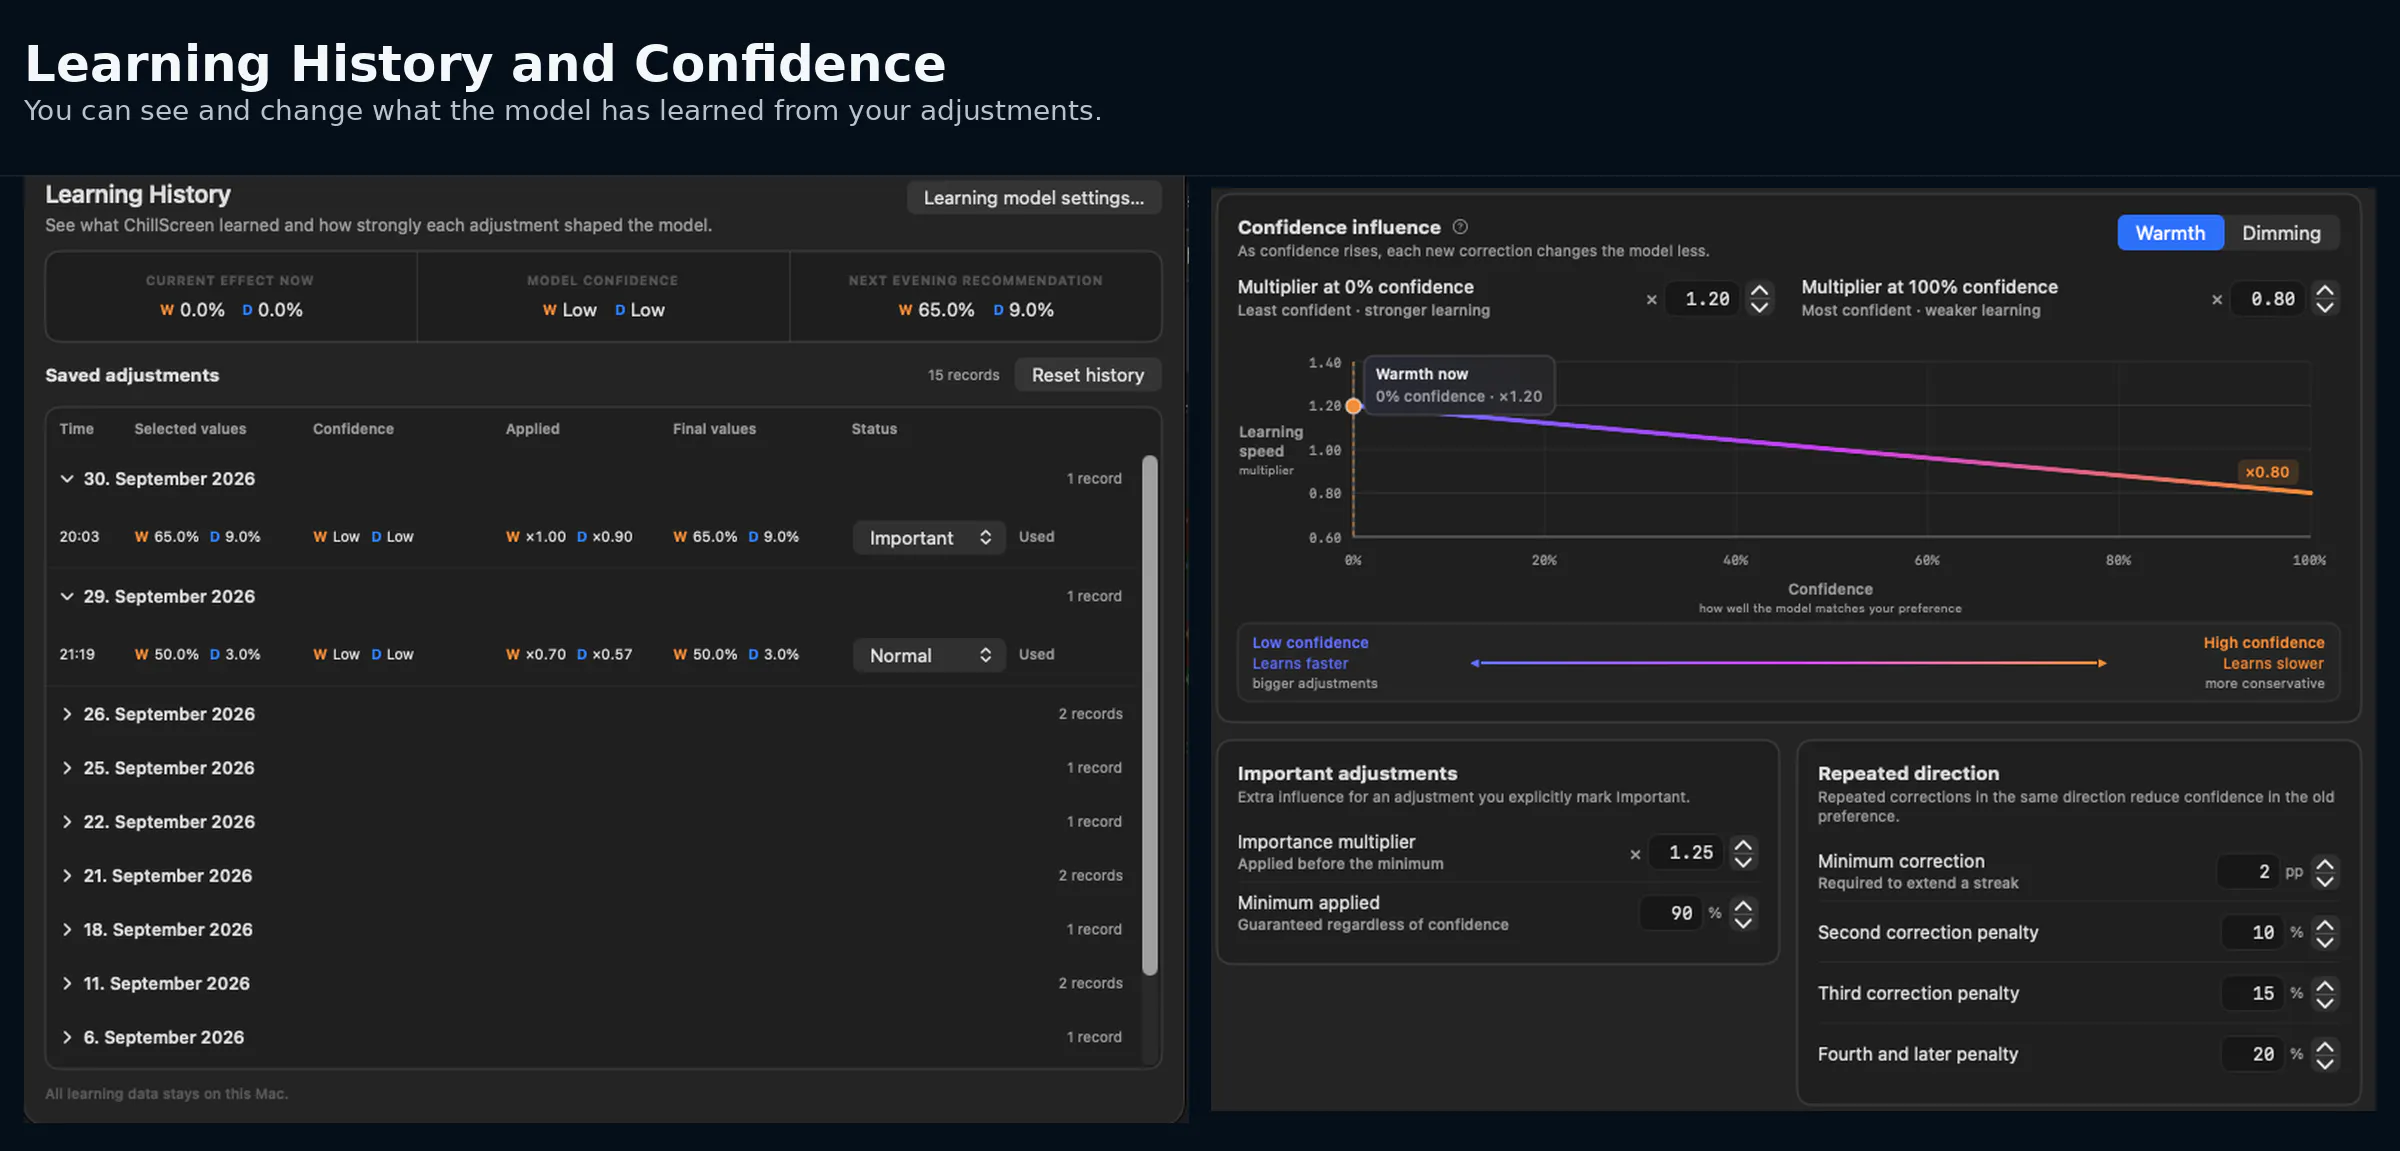
Task: Open the Important status dropdown
Action: [929, 538]
